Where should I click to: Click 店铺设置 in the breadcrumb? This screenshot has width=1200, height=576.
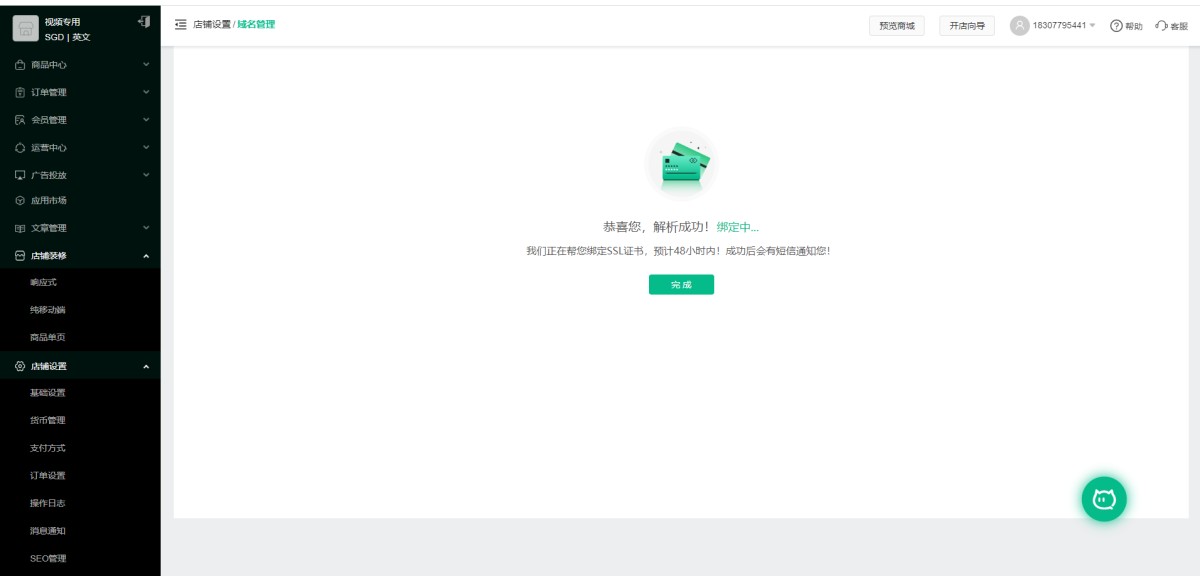tap(211, 25)
